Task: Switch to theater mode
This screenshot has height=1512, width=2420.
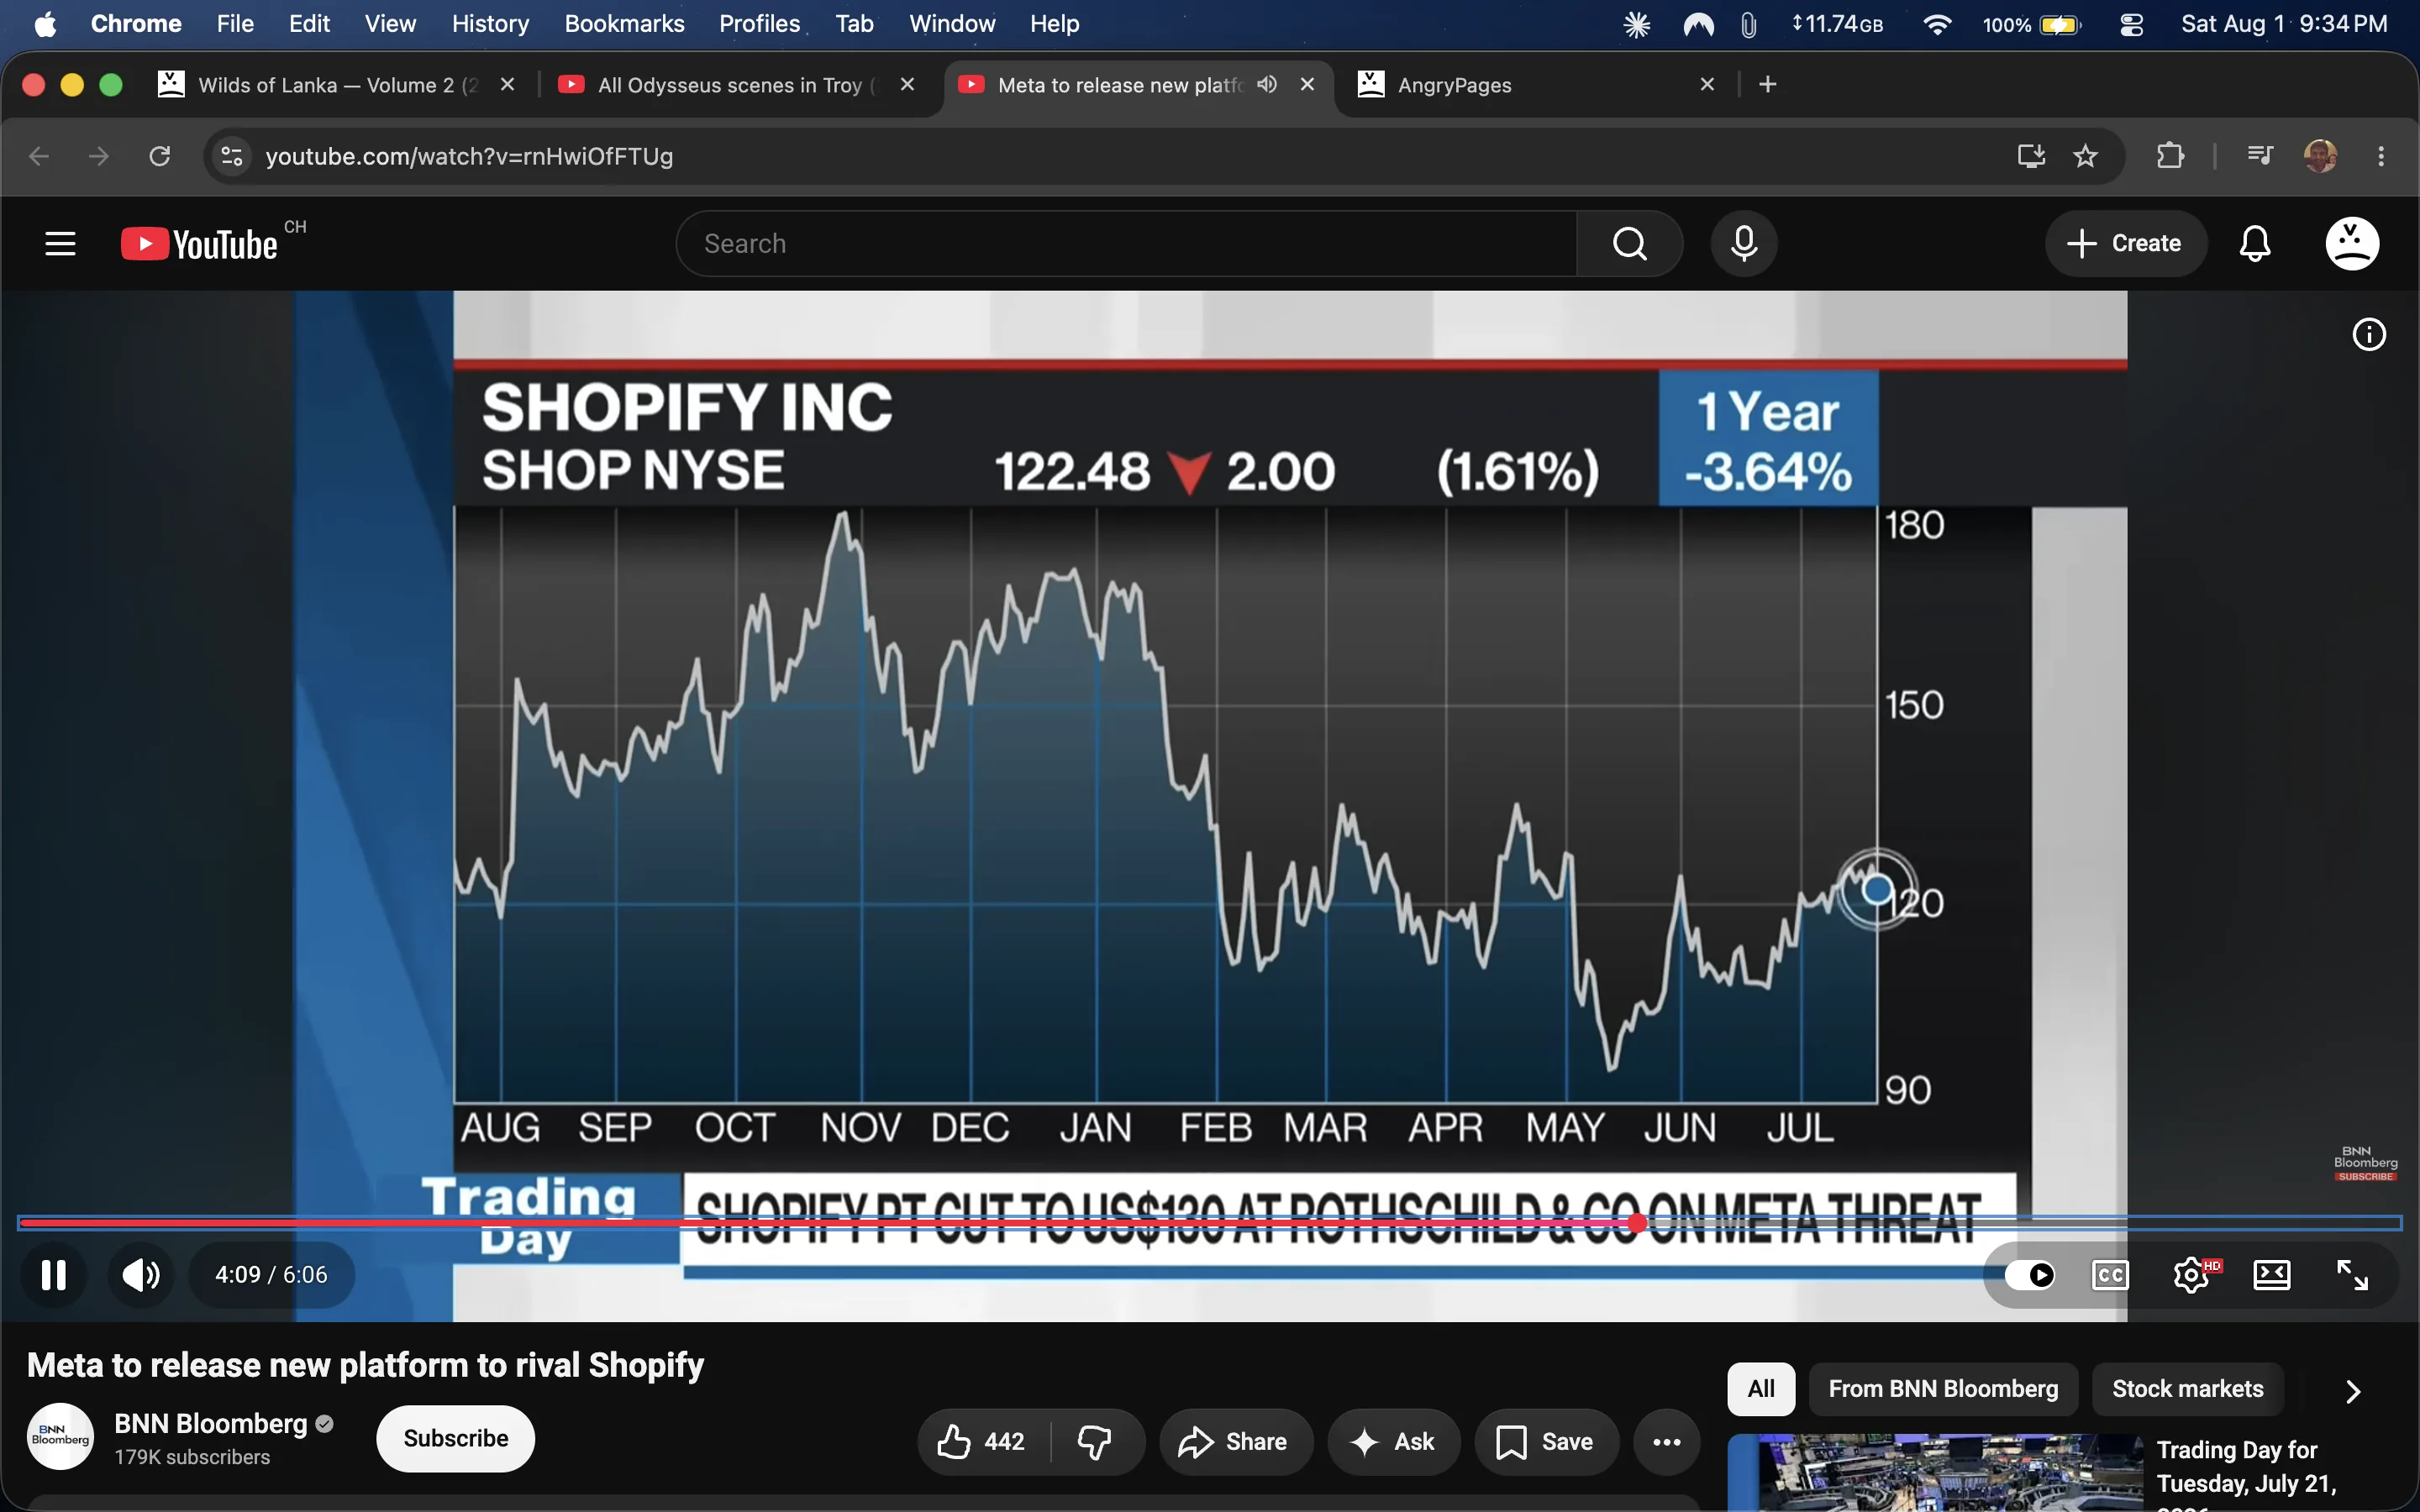Action: coord(2272,1275)
